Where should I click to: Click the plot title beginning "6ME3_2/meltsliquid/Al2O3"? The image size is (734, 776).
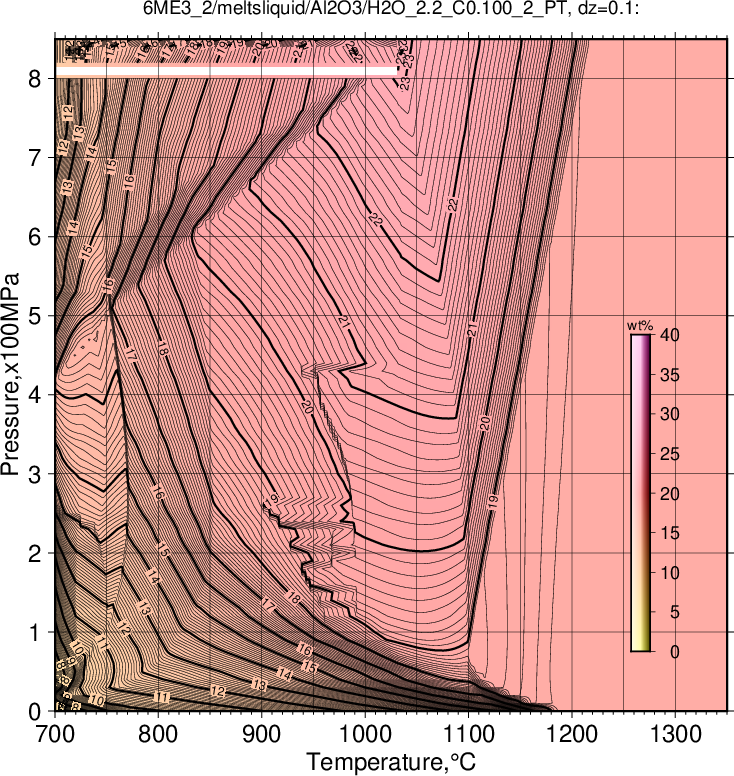pyautogui.click(x=391, y=8)
